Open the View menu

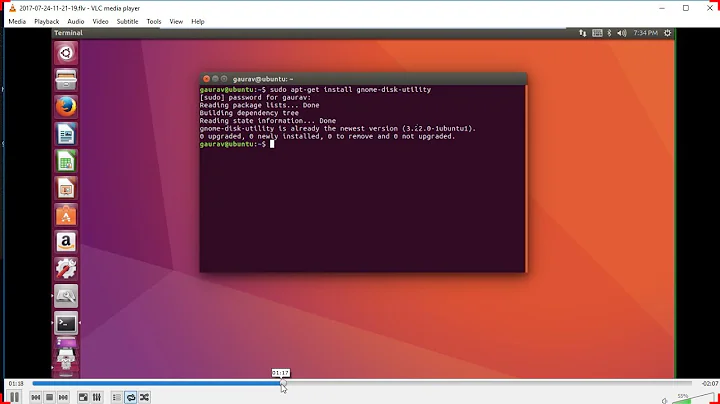176,22
